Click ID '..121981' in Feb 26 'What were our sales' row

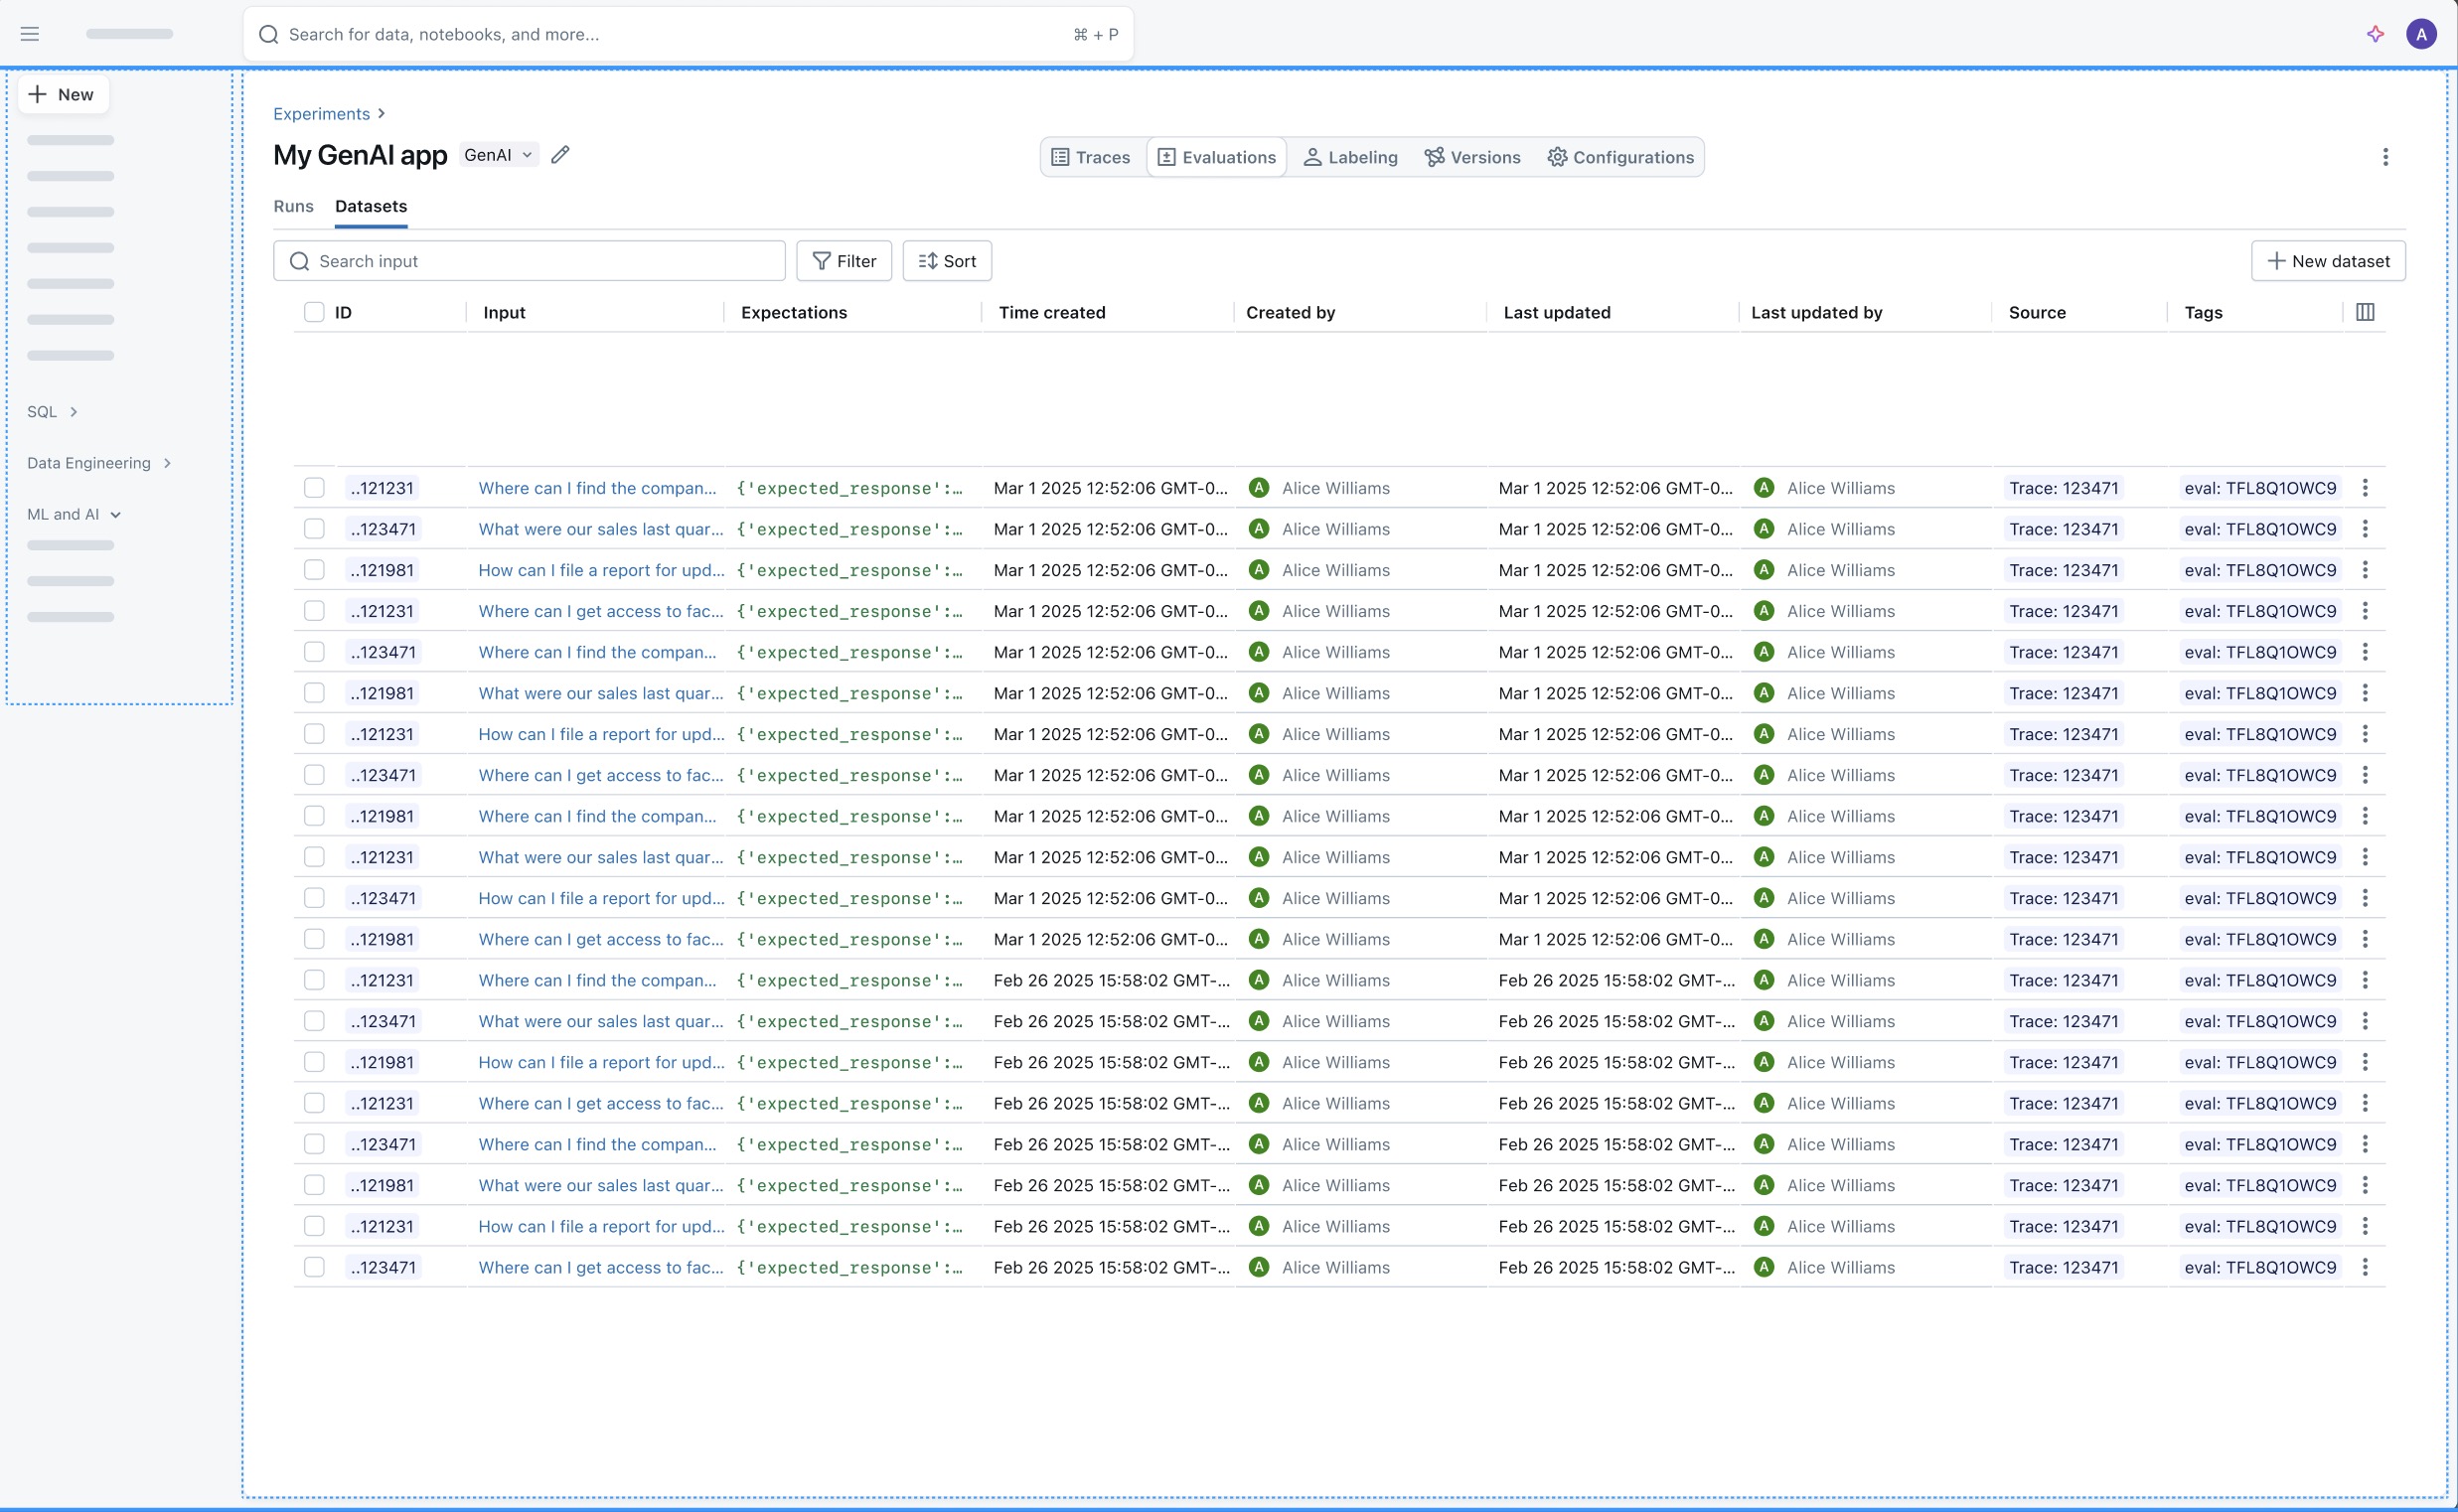(x=382, y=1185)
